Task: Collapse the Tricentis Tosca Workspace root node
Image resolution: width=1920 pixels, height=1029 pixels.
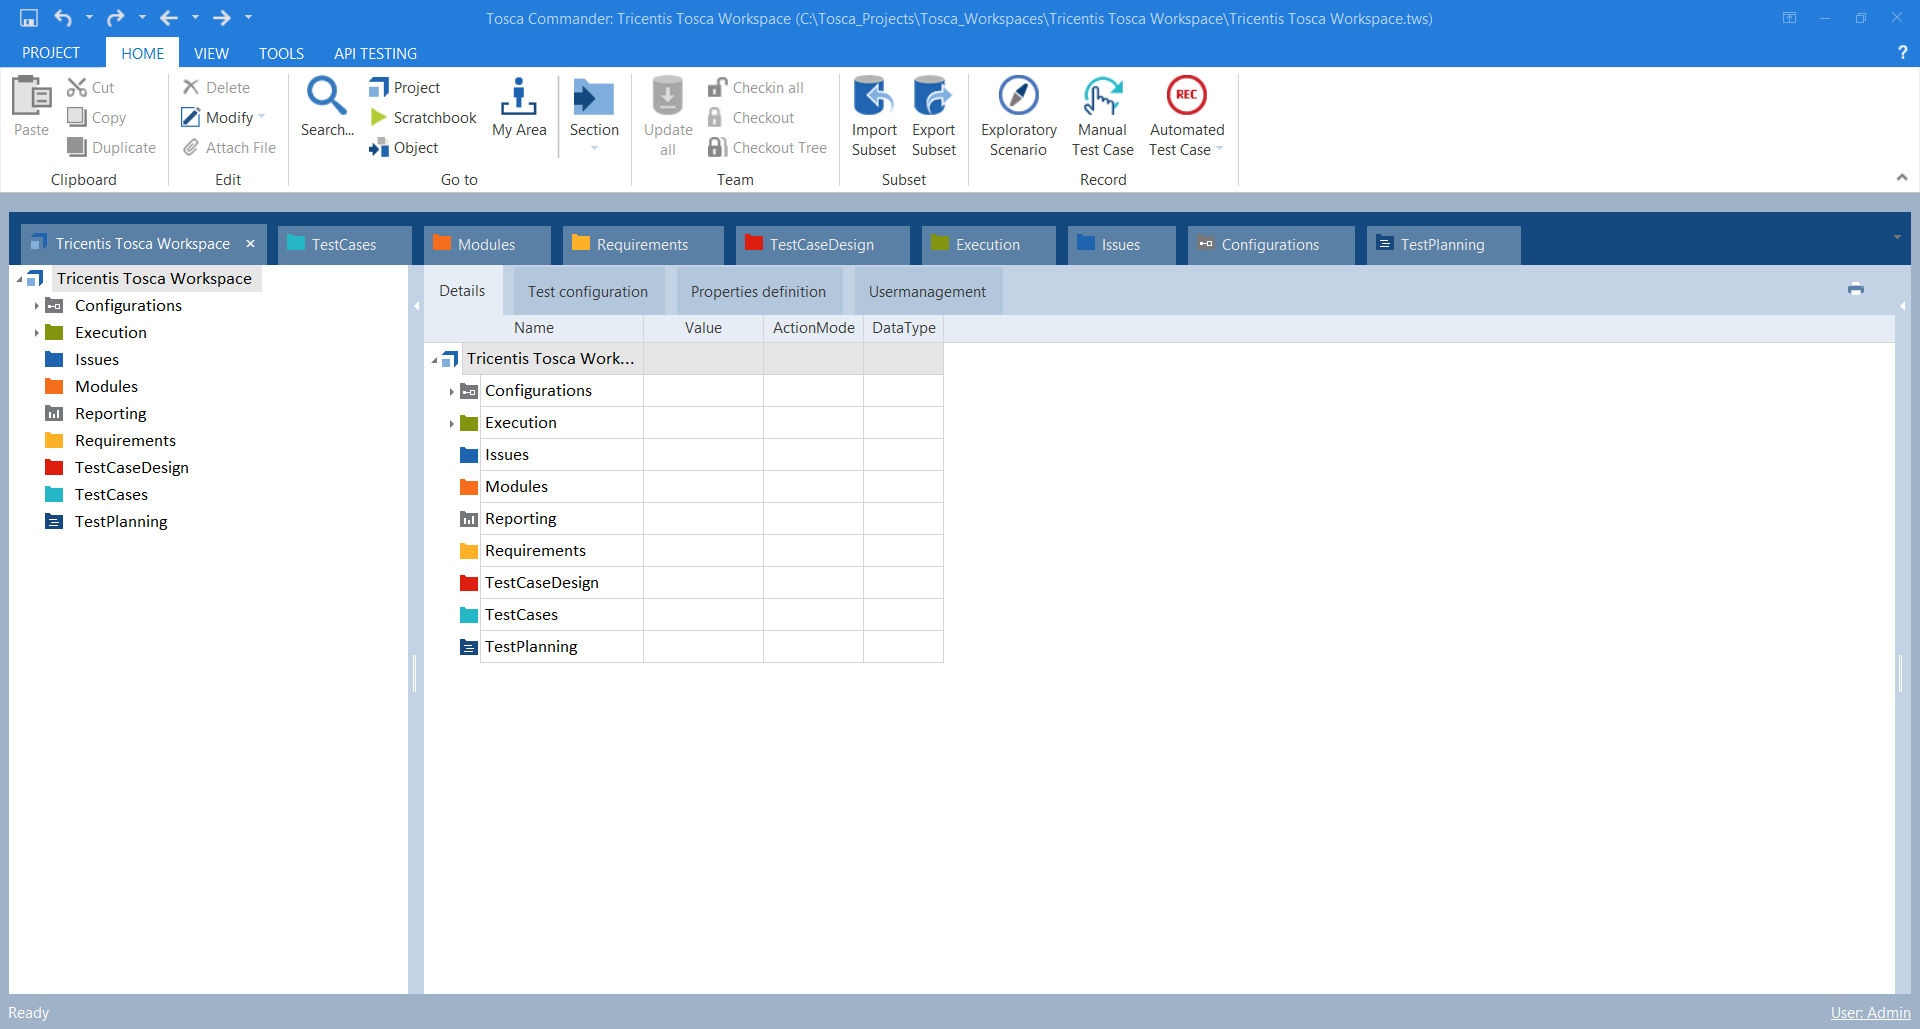Action: (x=19, y=279)
